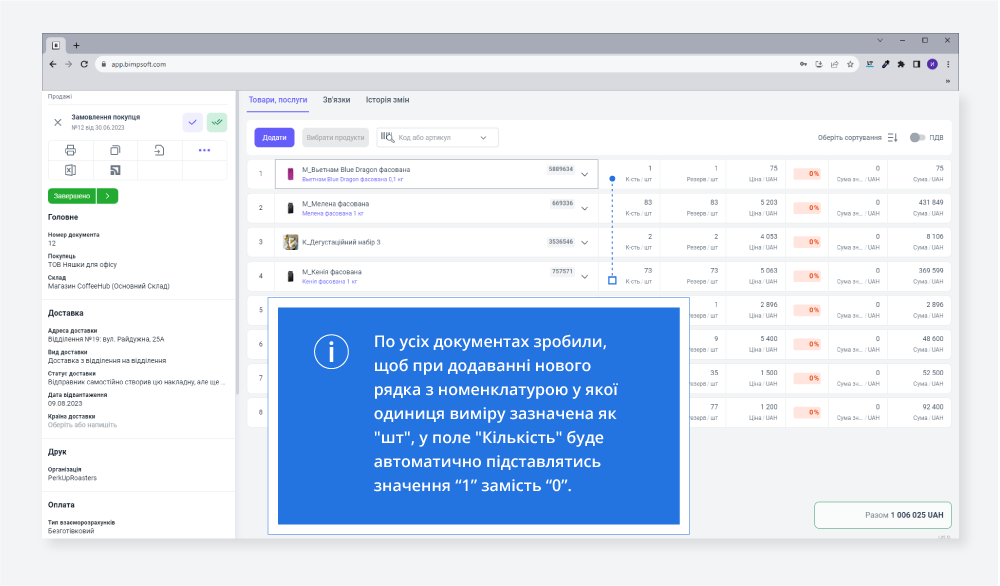
Task: Click the sorting order icon
Action: pyautogui.click(x=893, y=137)
